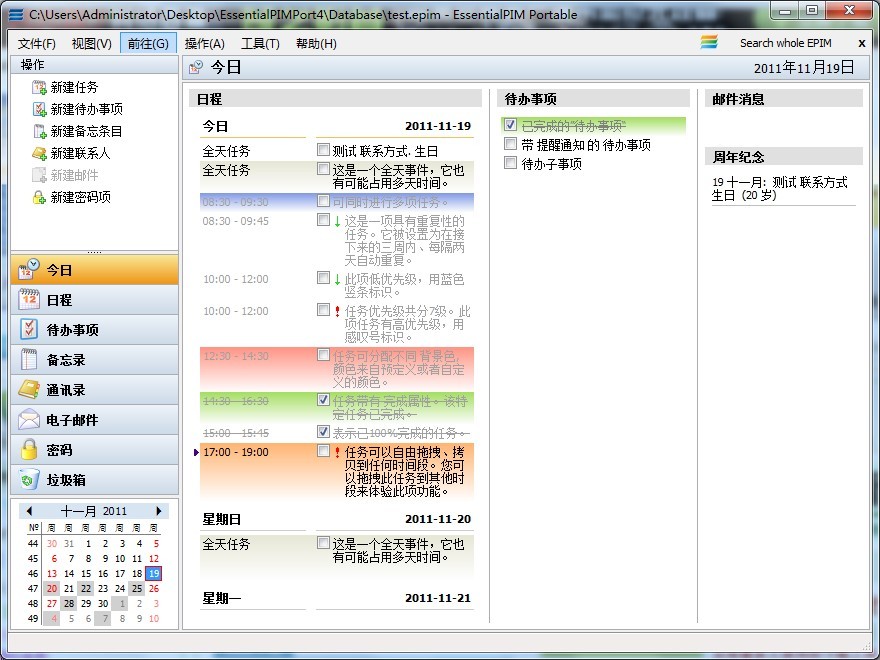The image size is (880, 660).
Task: Open the 垃圾箱 module in the sidebar
Action: (95, 480)
